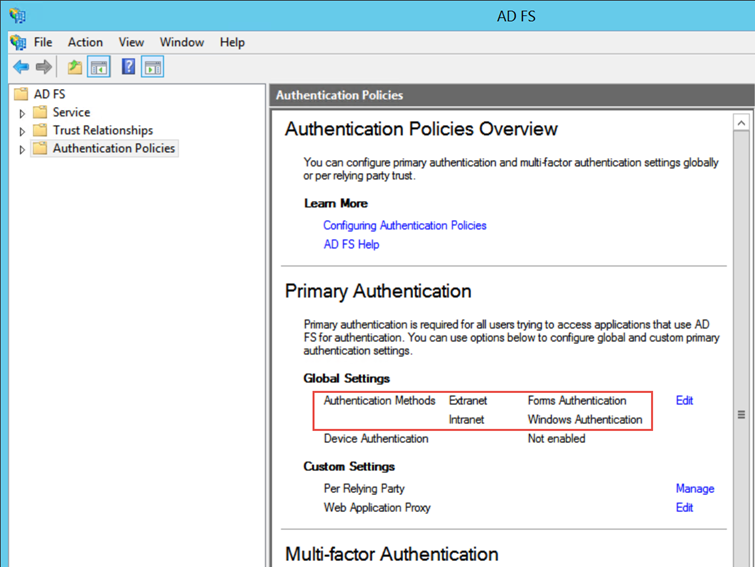Click the 'Per Relying Party' label

[x=364, y=489]
